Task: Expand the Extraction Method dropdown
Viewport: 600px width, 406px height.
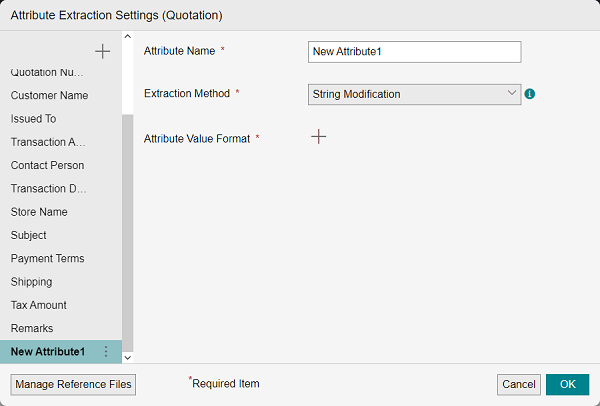Action: coord(415,94)
